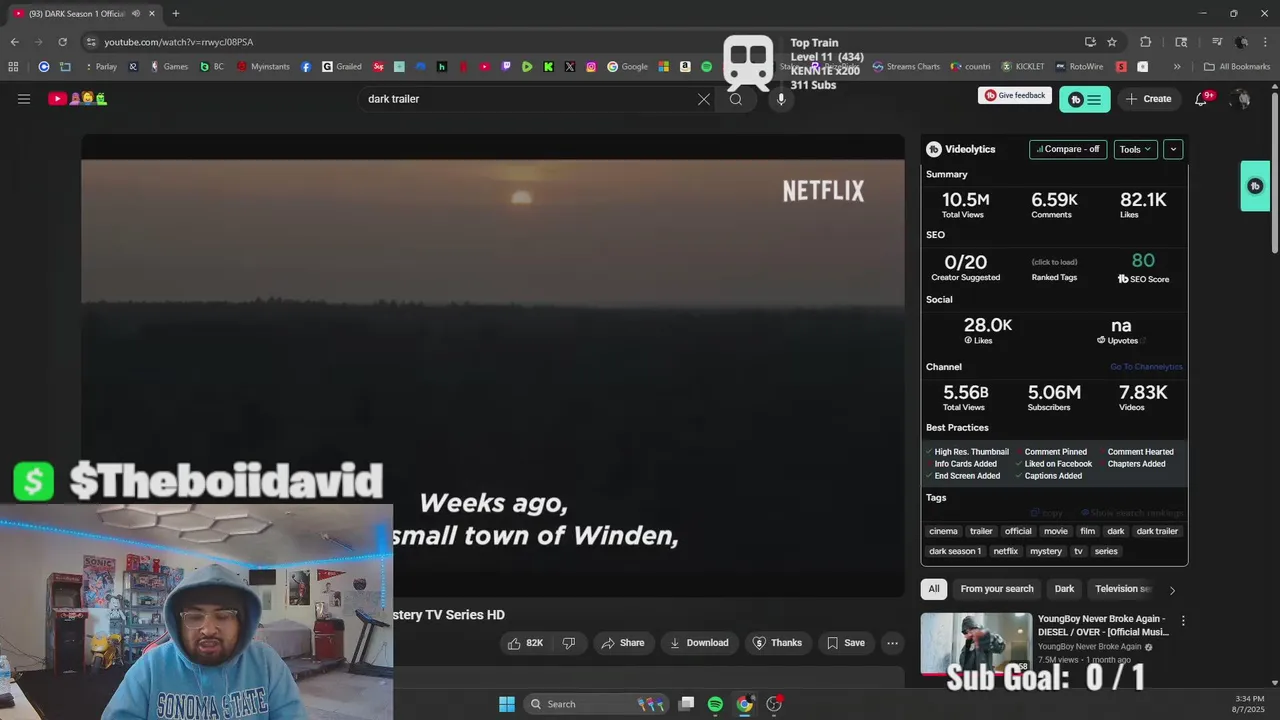Open the Instagram bookmark icon
1280x720 pixels.
[591, 67]
